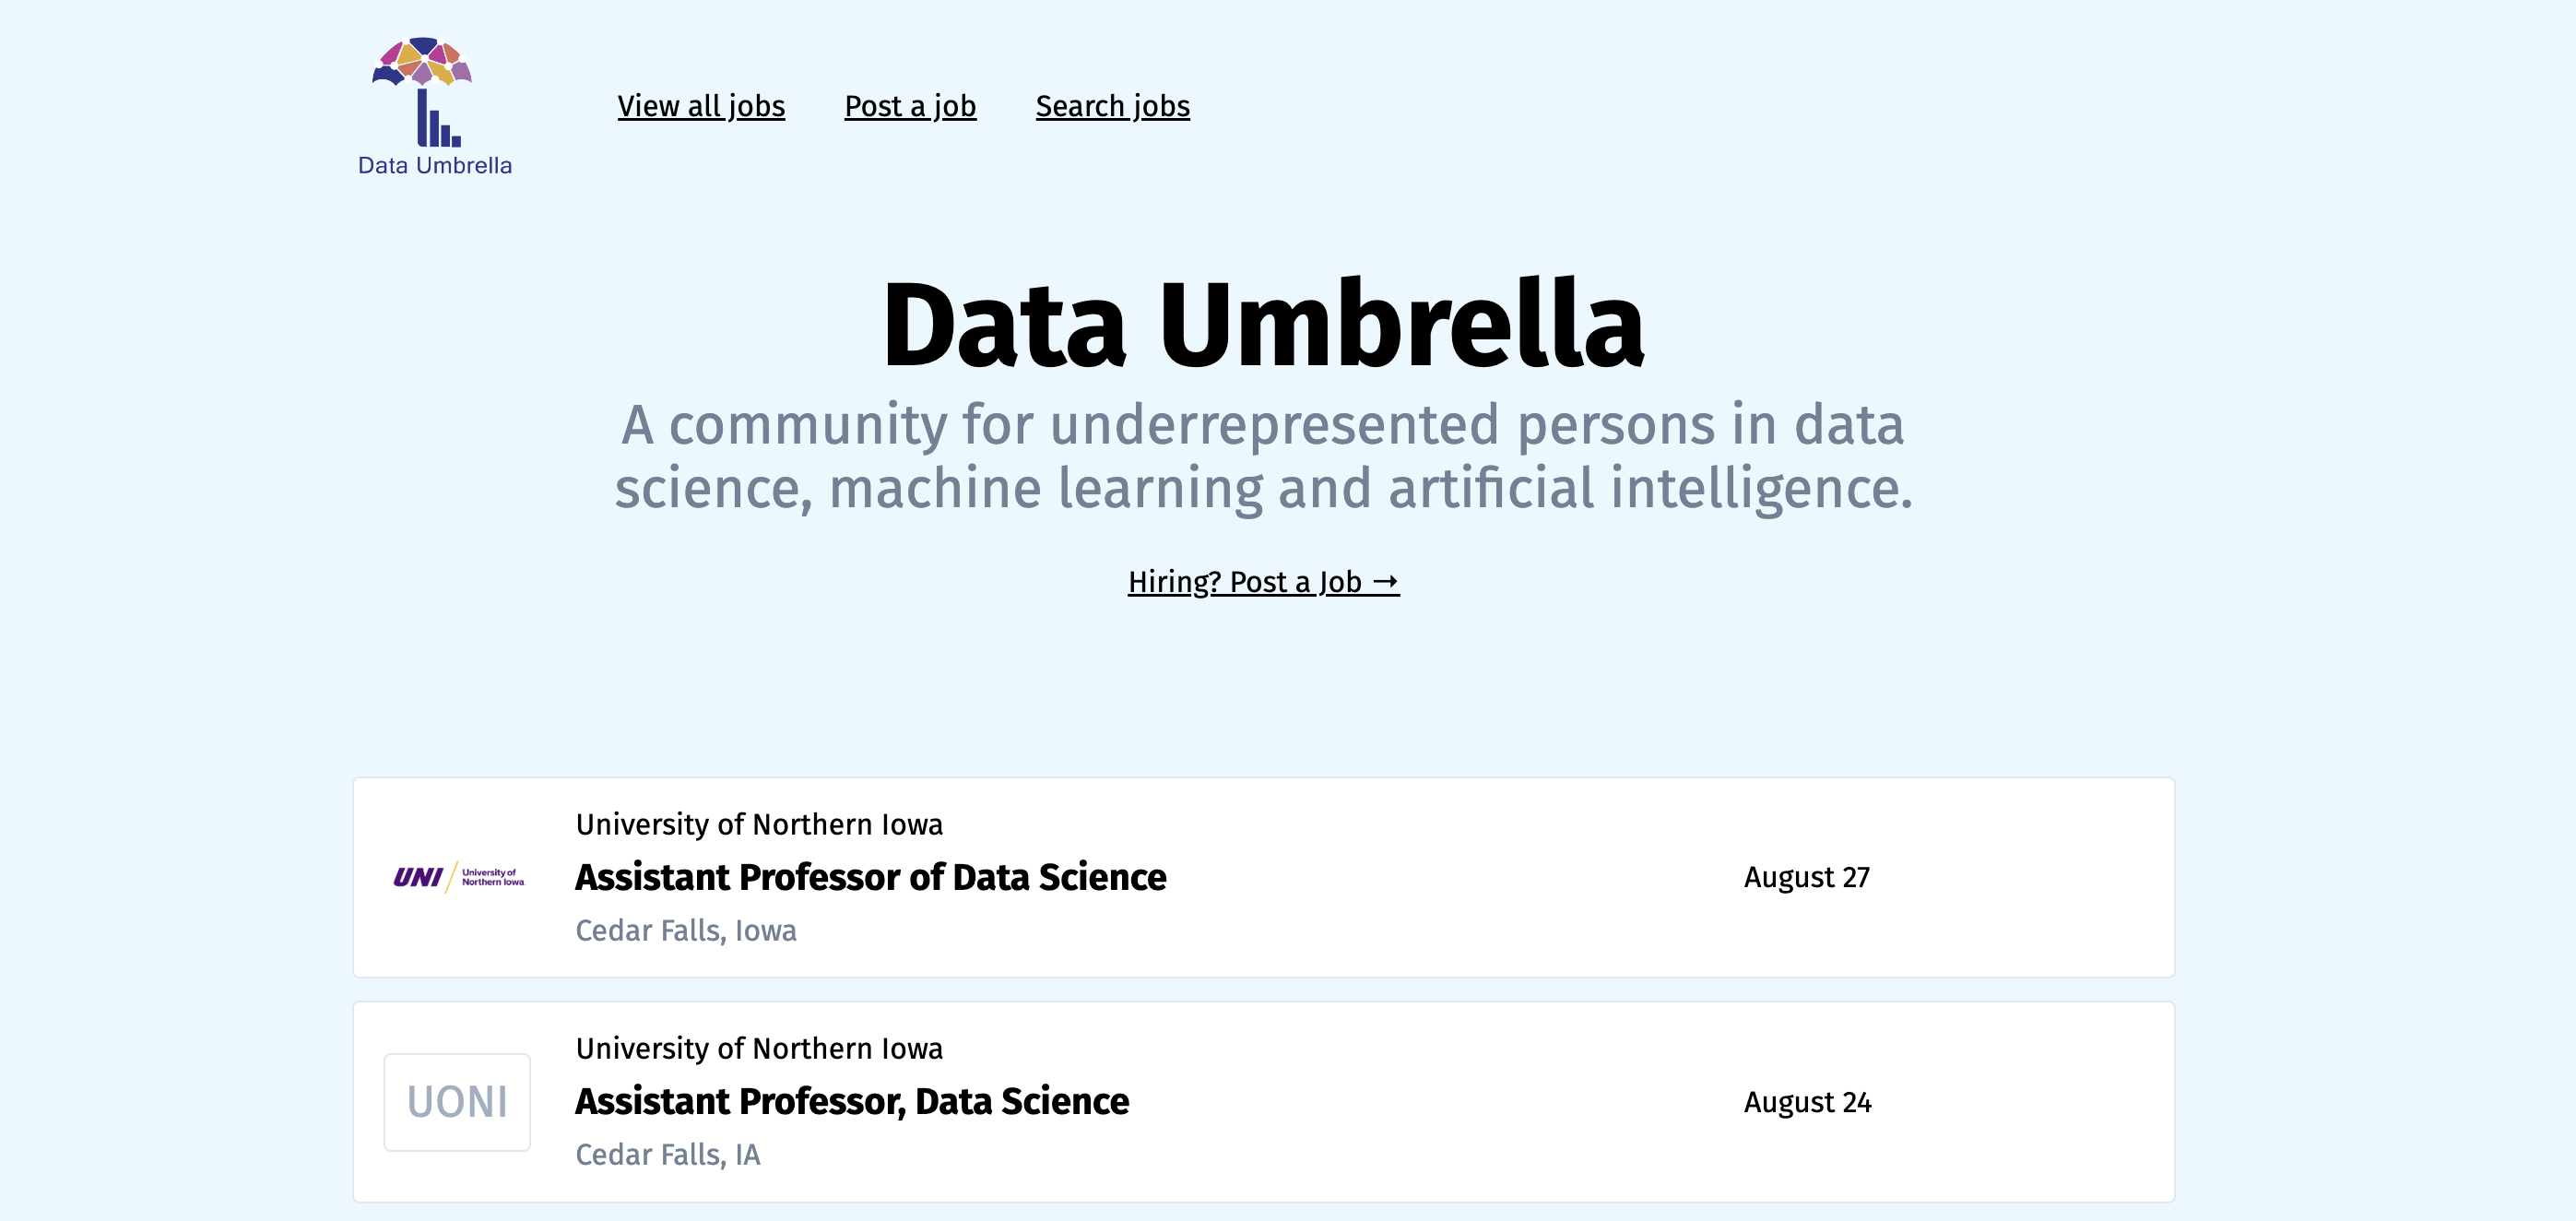Open the Assistant Professor, Data Science posting
Screen dimensions: 2576x1221
point(852,1101)
